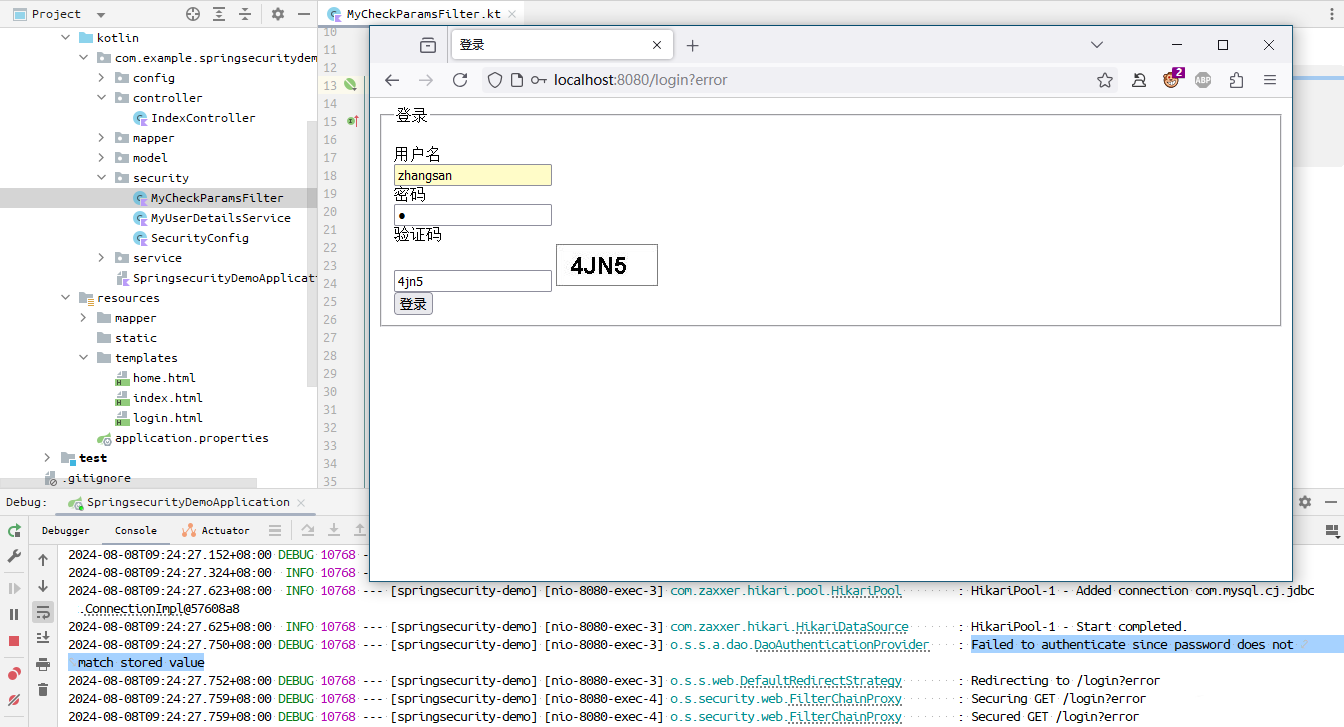This screenshot has width=1344, height=727.
Task: Collapse the kotlin folder
Action: 66,38
